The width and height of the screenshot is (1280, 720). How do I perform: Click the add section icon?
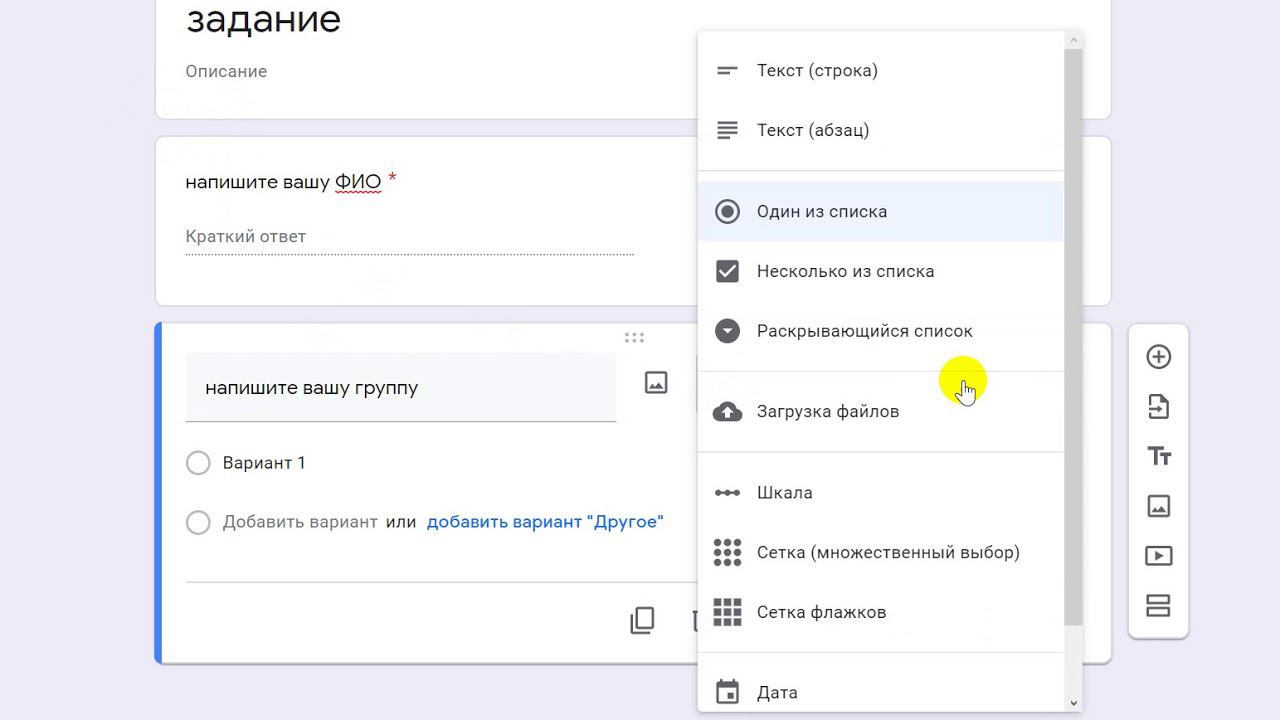1158,606
